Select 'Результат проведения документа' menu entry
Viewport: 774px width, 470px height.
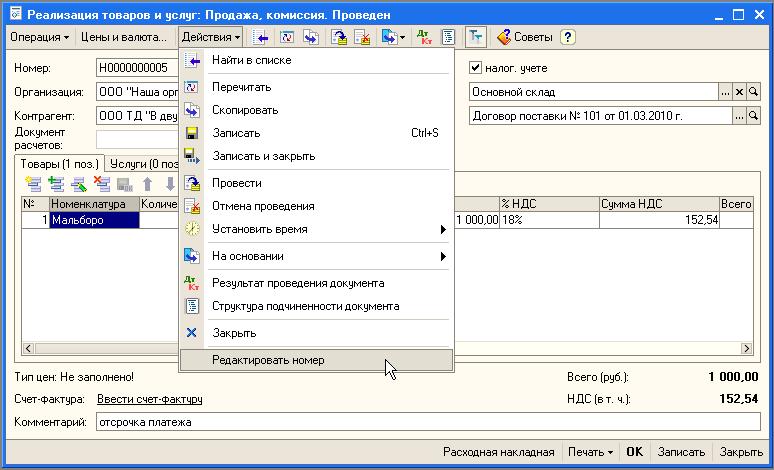[x=316, y=283]
